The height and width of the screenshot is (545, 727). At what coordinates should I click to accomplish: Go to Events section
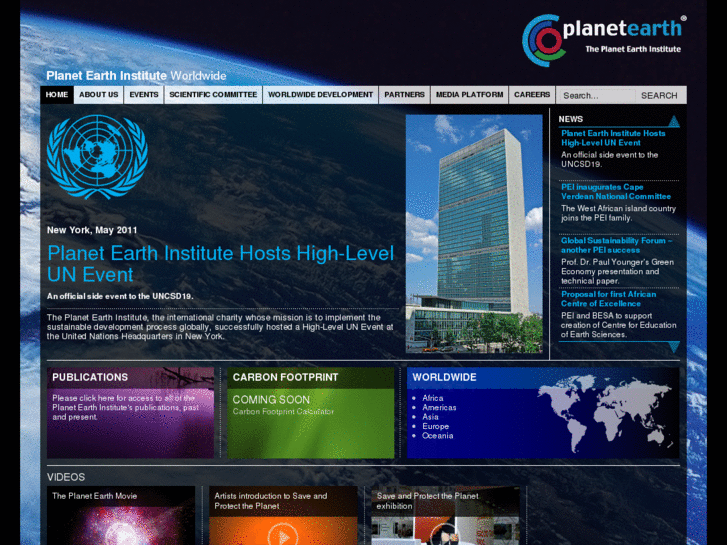pyautogui.click(x=144, y=95)
